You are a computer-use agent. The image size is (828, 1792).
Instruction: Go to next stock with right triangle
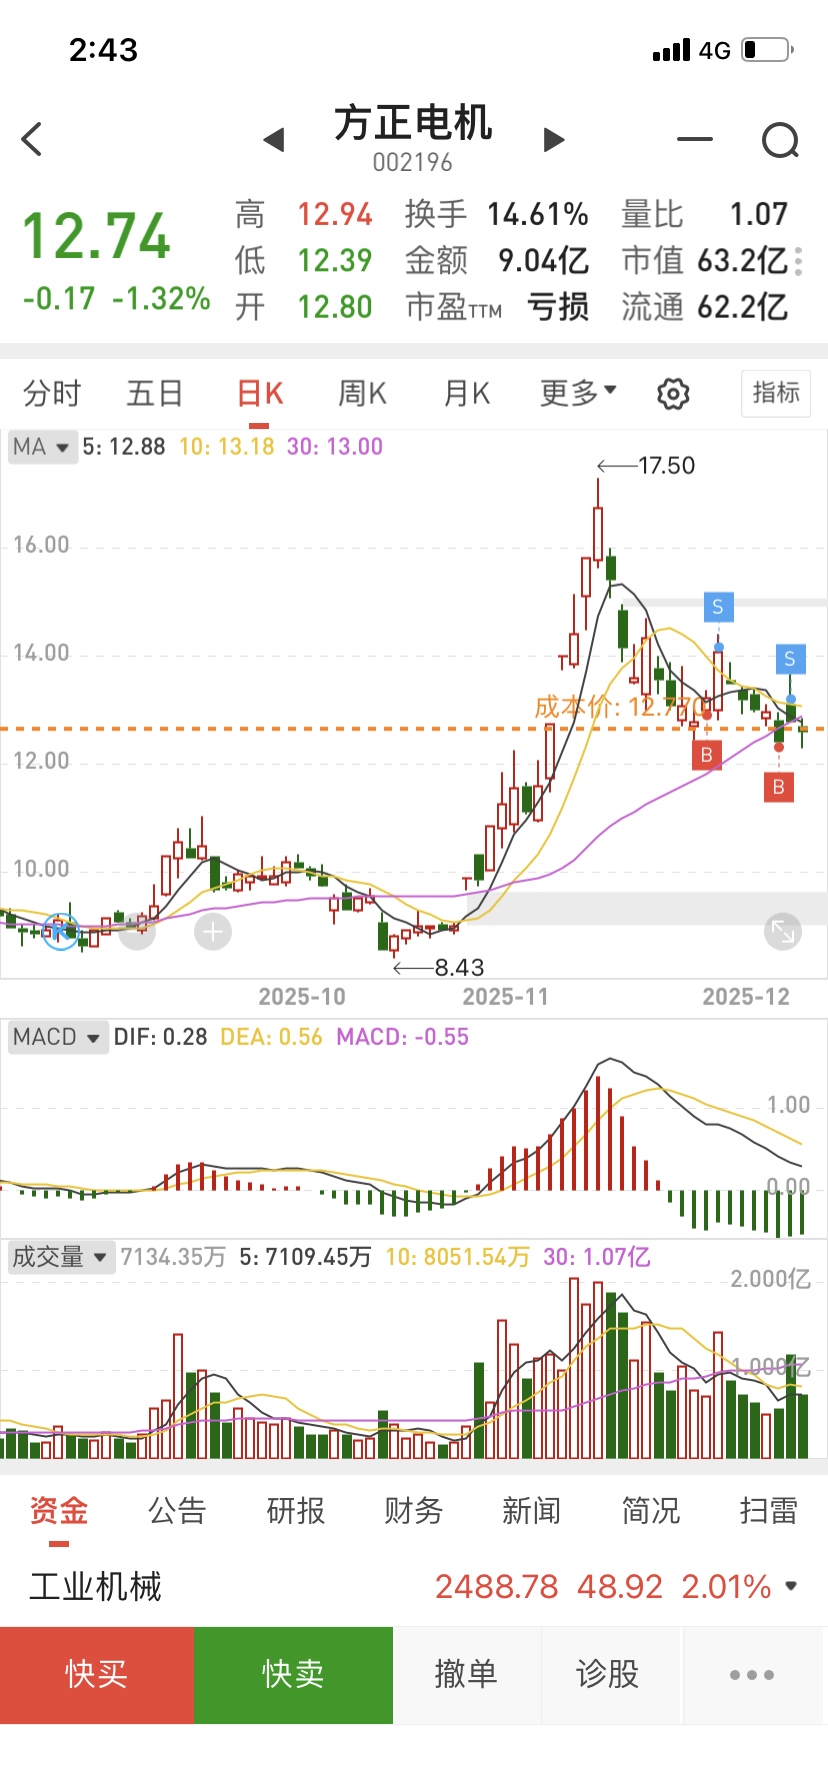click(x=554, y=140)
